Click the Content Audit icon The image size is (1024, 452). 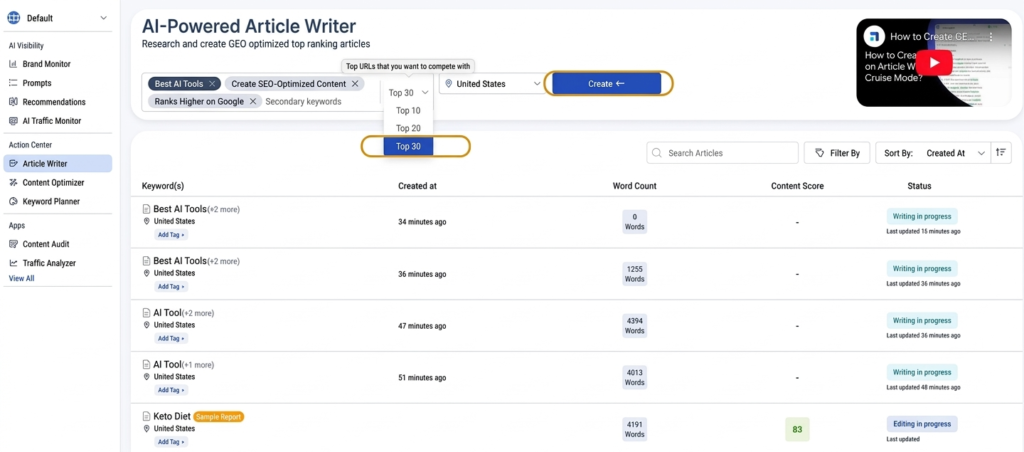(13, 244)
